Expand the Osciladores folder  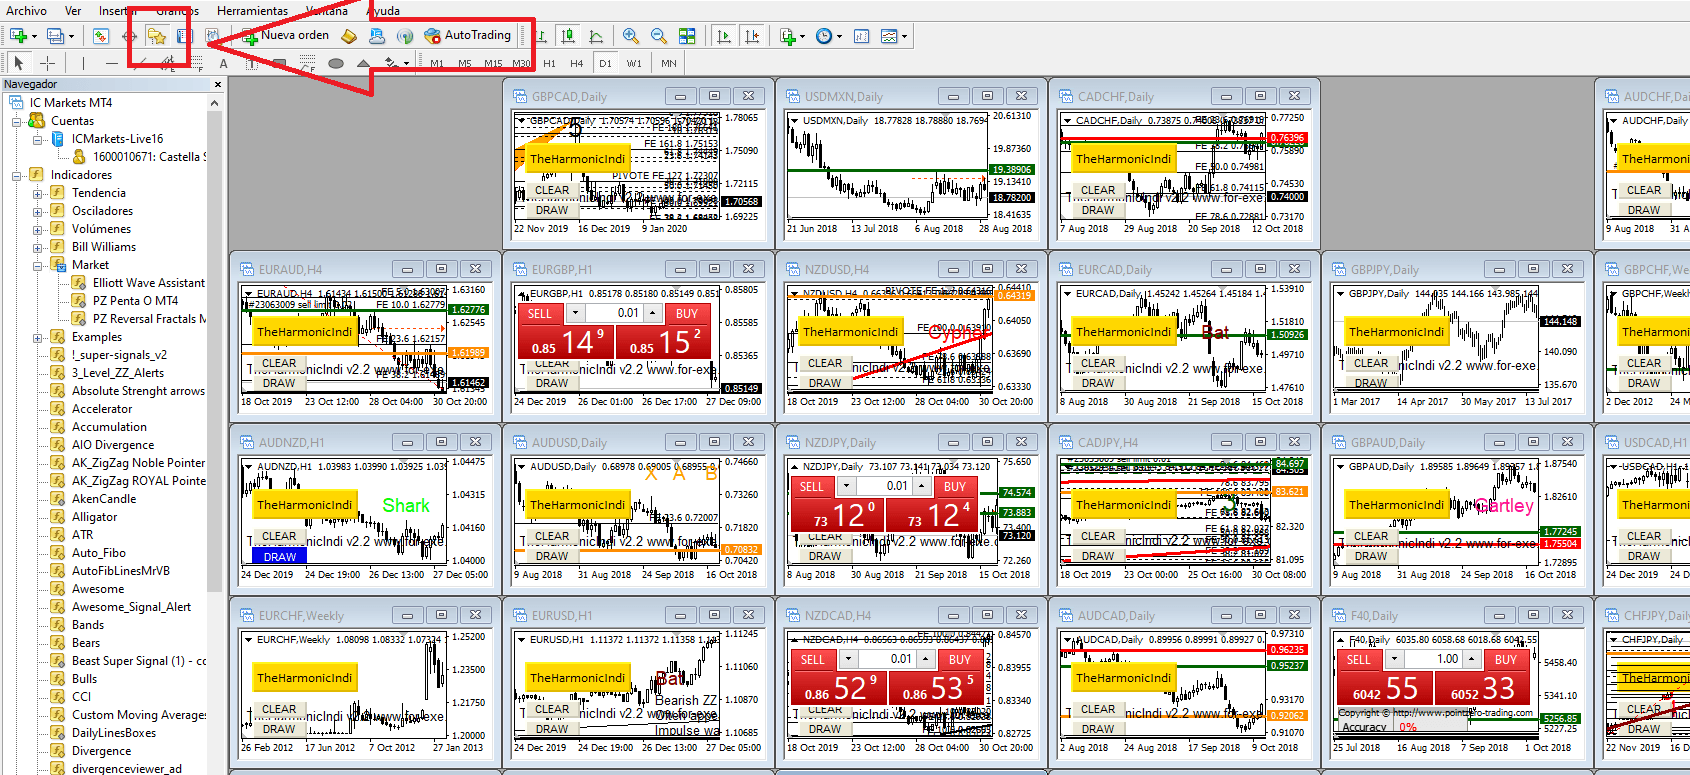[x=37, y=211]
